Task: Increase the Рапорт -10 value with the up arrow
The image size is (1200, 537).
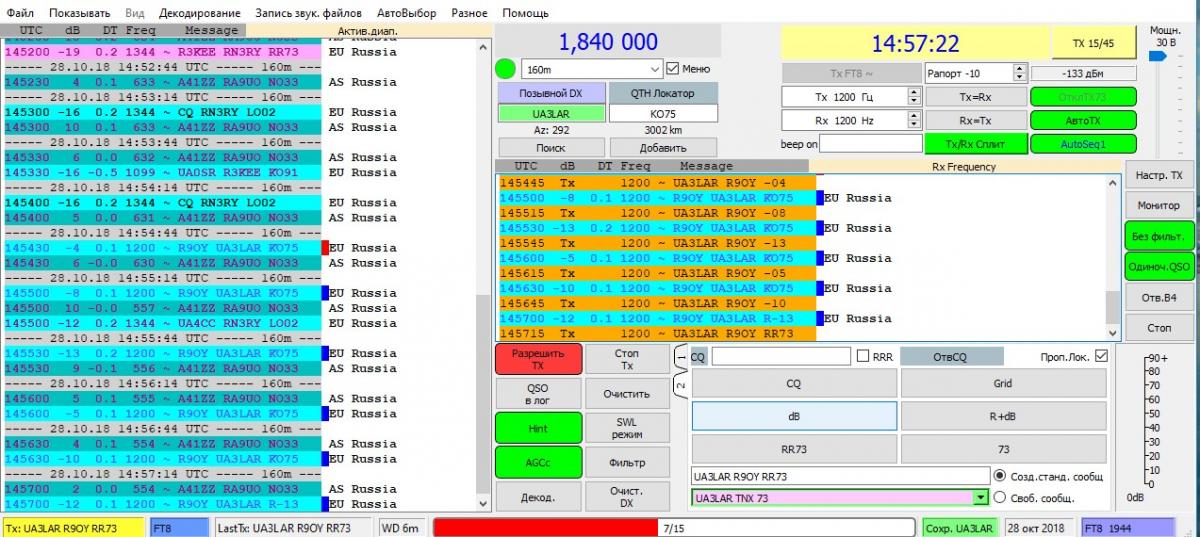Action: coord(1019,69)
